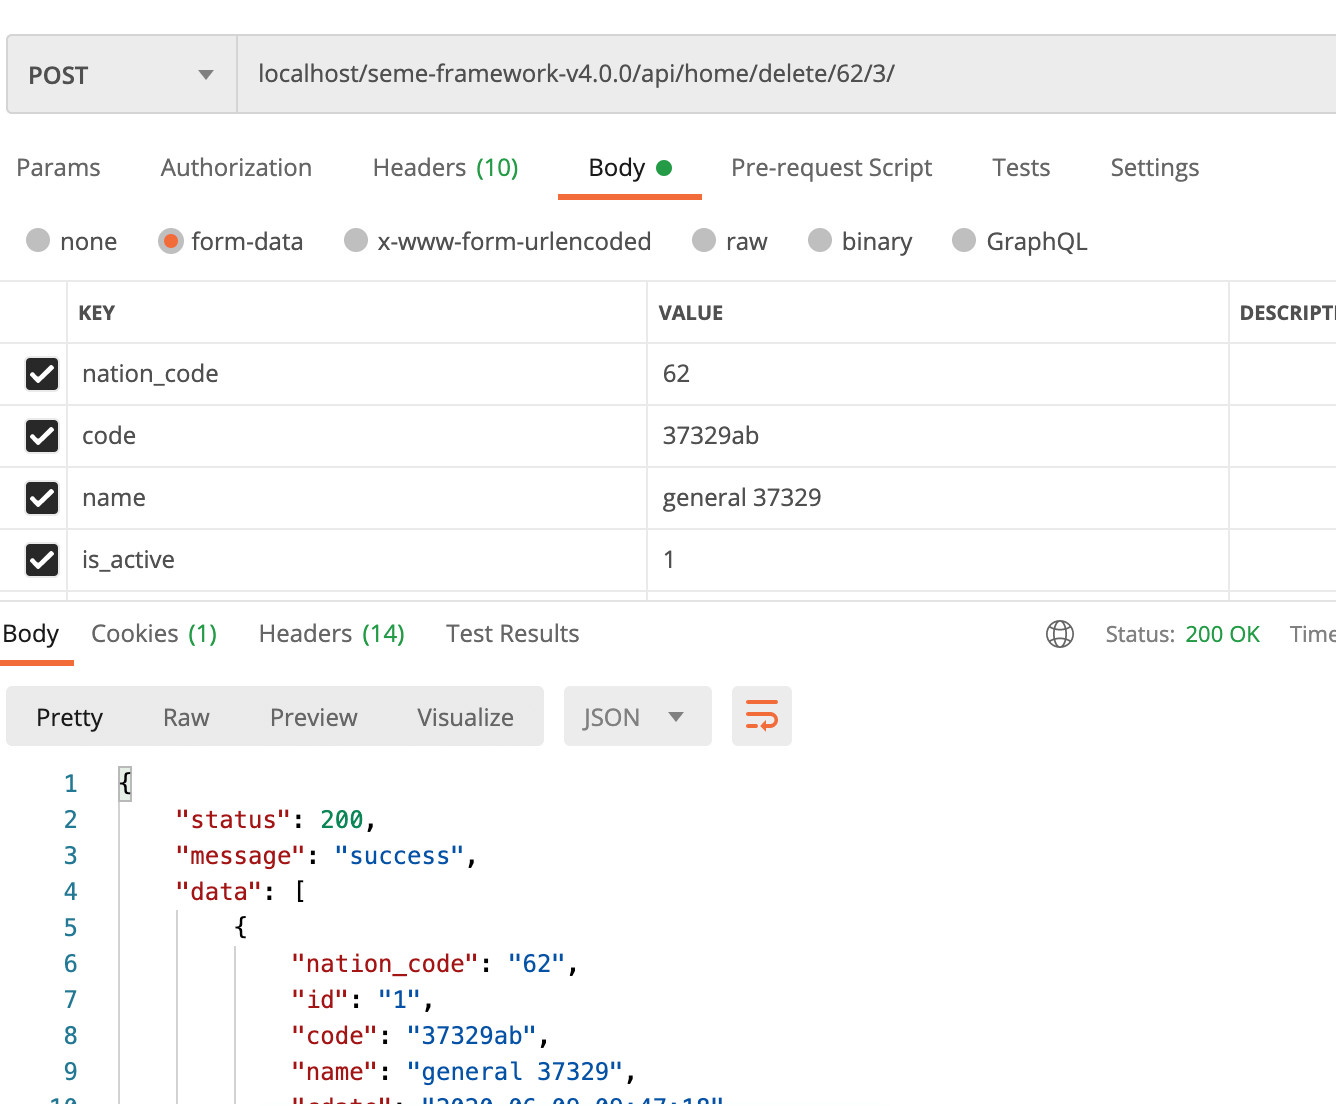The image size is (1336, 1106).
Task: Select the binary body radio option
Action: (x=820, y=241)
